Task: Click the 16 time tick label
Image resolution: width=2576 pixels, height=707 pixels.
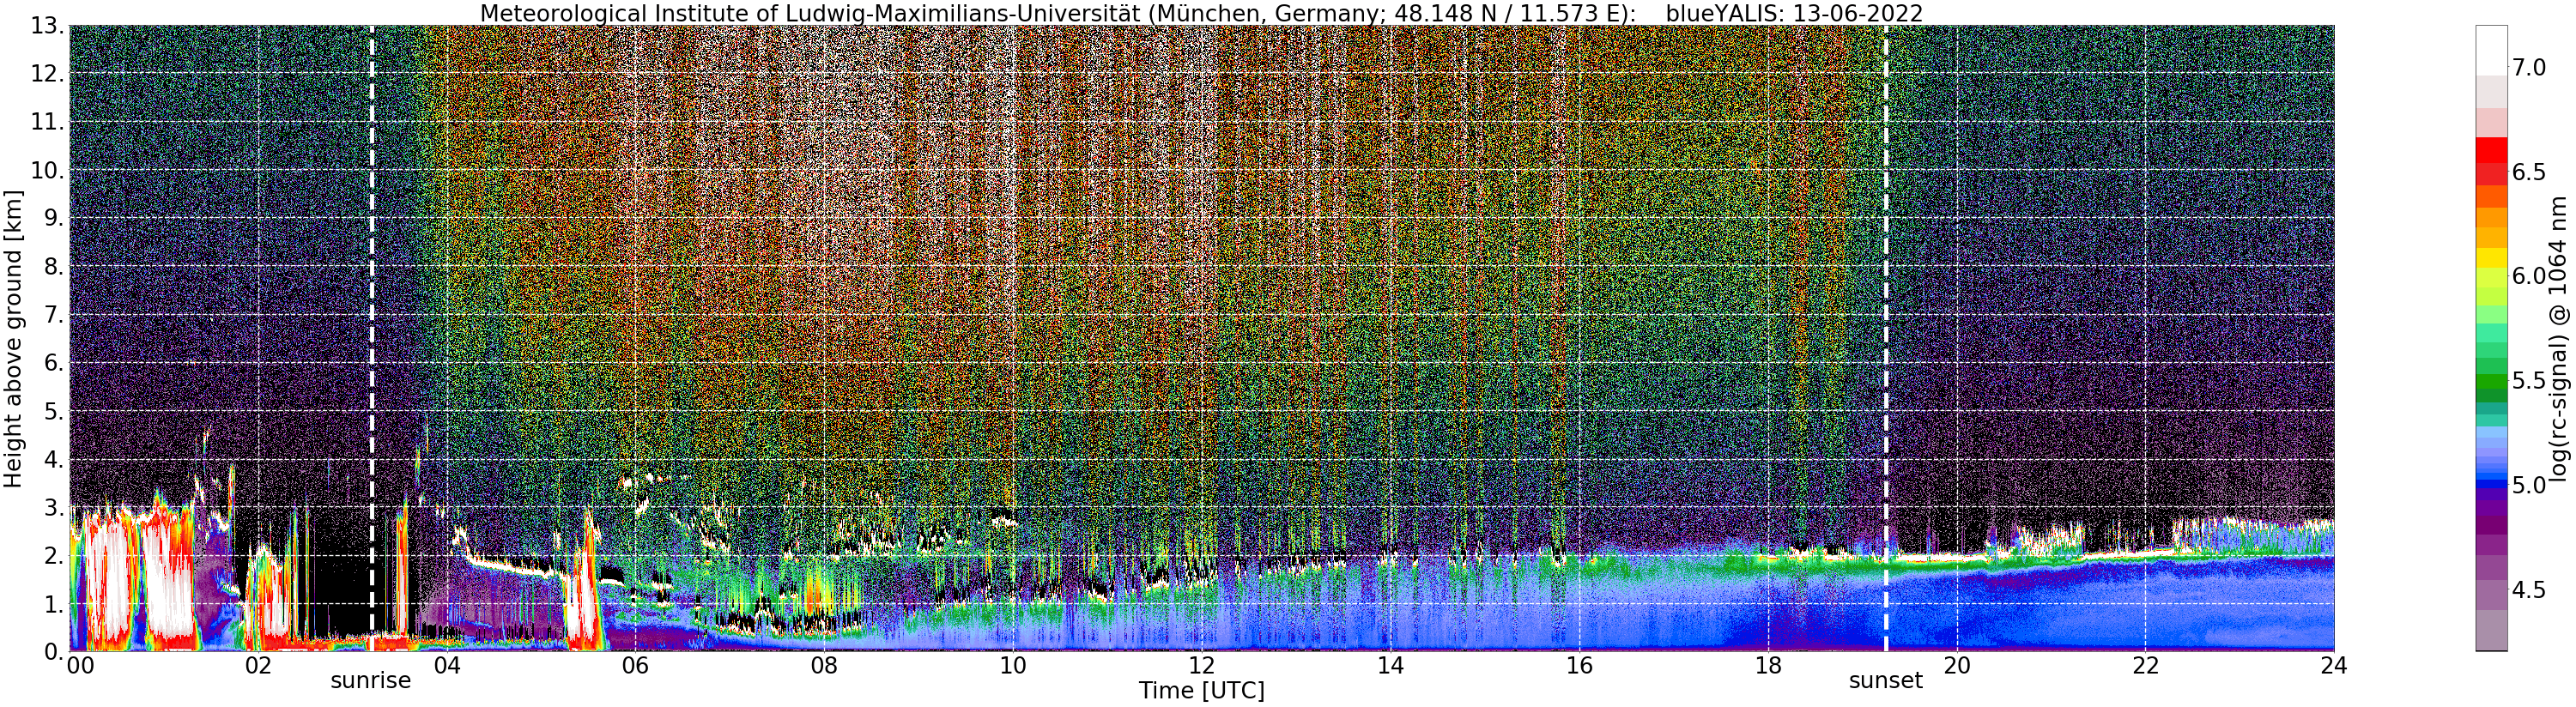Action: [1579, 665]
